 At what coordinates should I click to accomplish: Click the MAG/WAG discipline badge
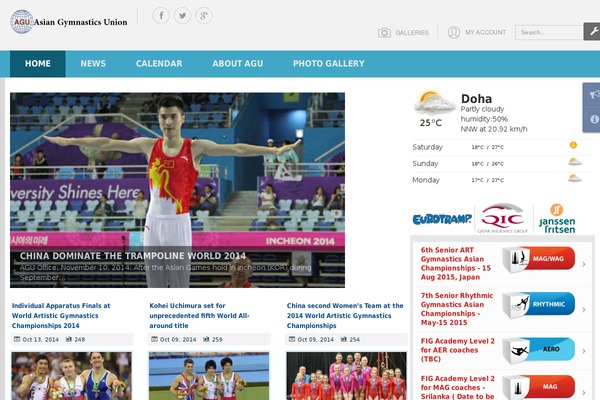tap(538, 259)
